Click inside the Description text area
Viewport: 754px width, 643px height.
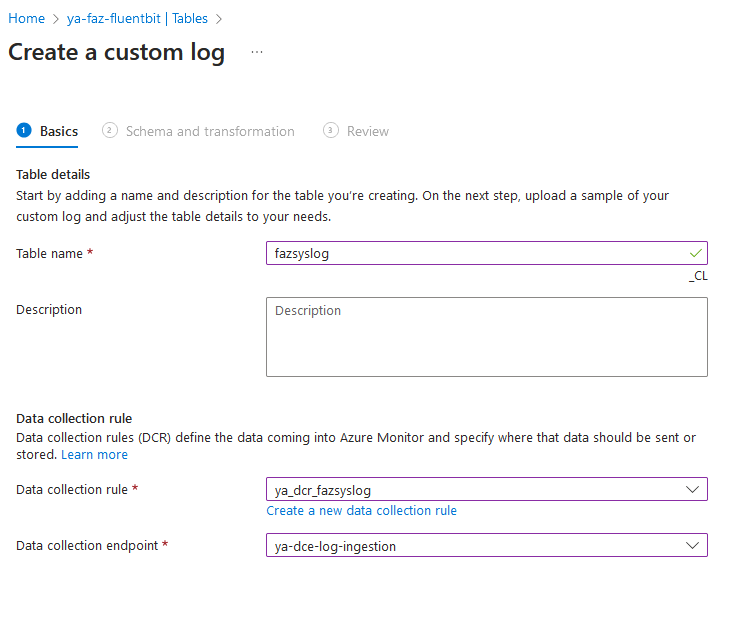click(486, 337)
